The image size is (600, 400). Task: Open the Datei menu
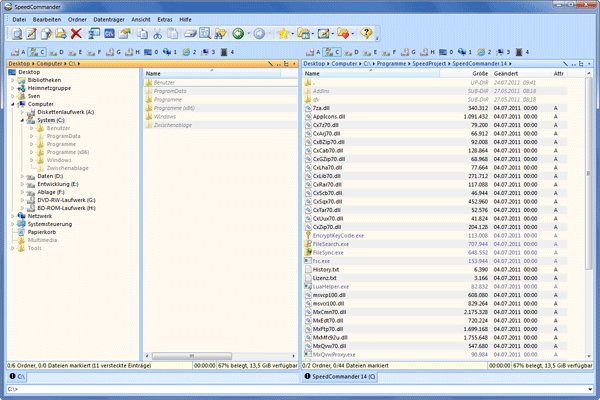pos(19,20)
